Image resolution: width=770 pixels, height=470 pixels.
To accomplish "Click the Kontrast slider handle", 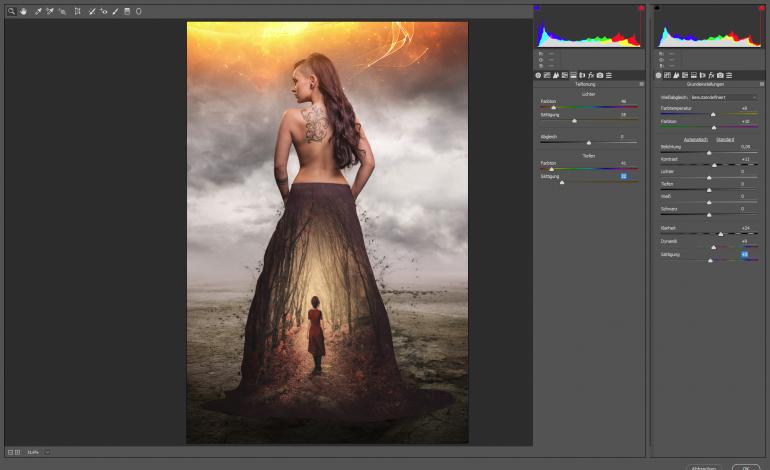I will [x=714, y=165].
